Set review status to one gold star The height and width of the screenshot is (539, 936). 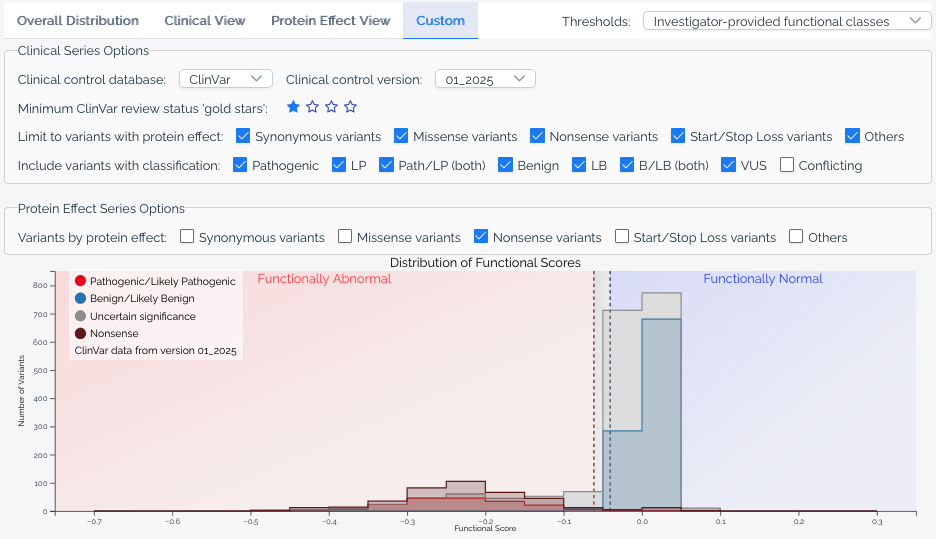[x=293, y=107]
